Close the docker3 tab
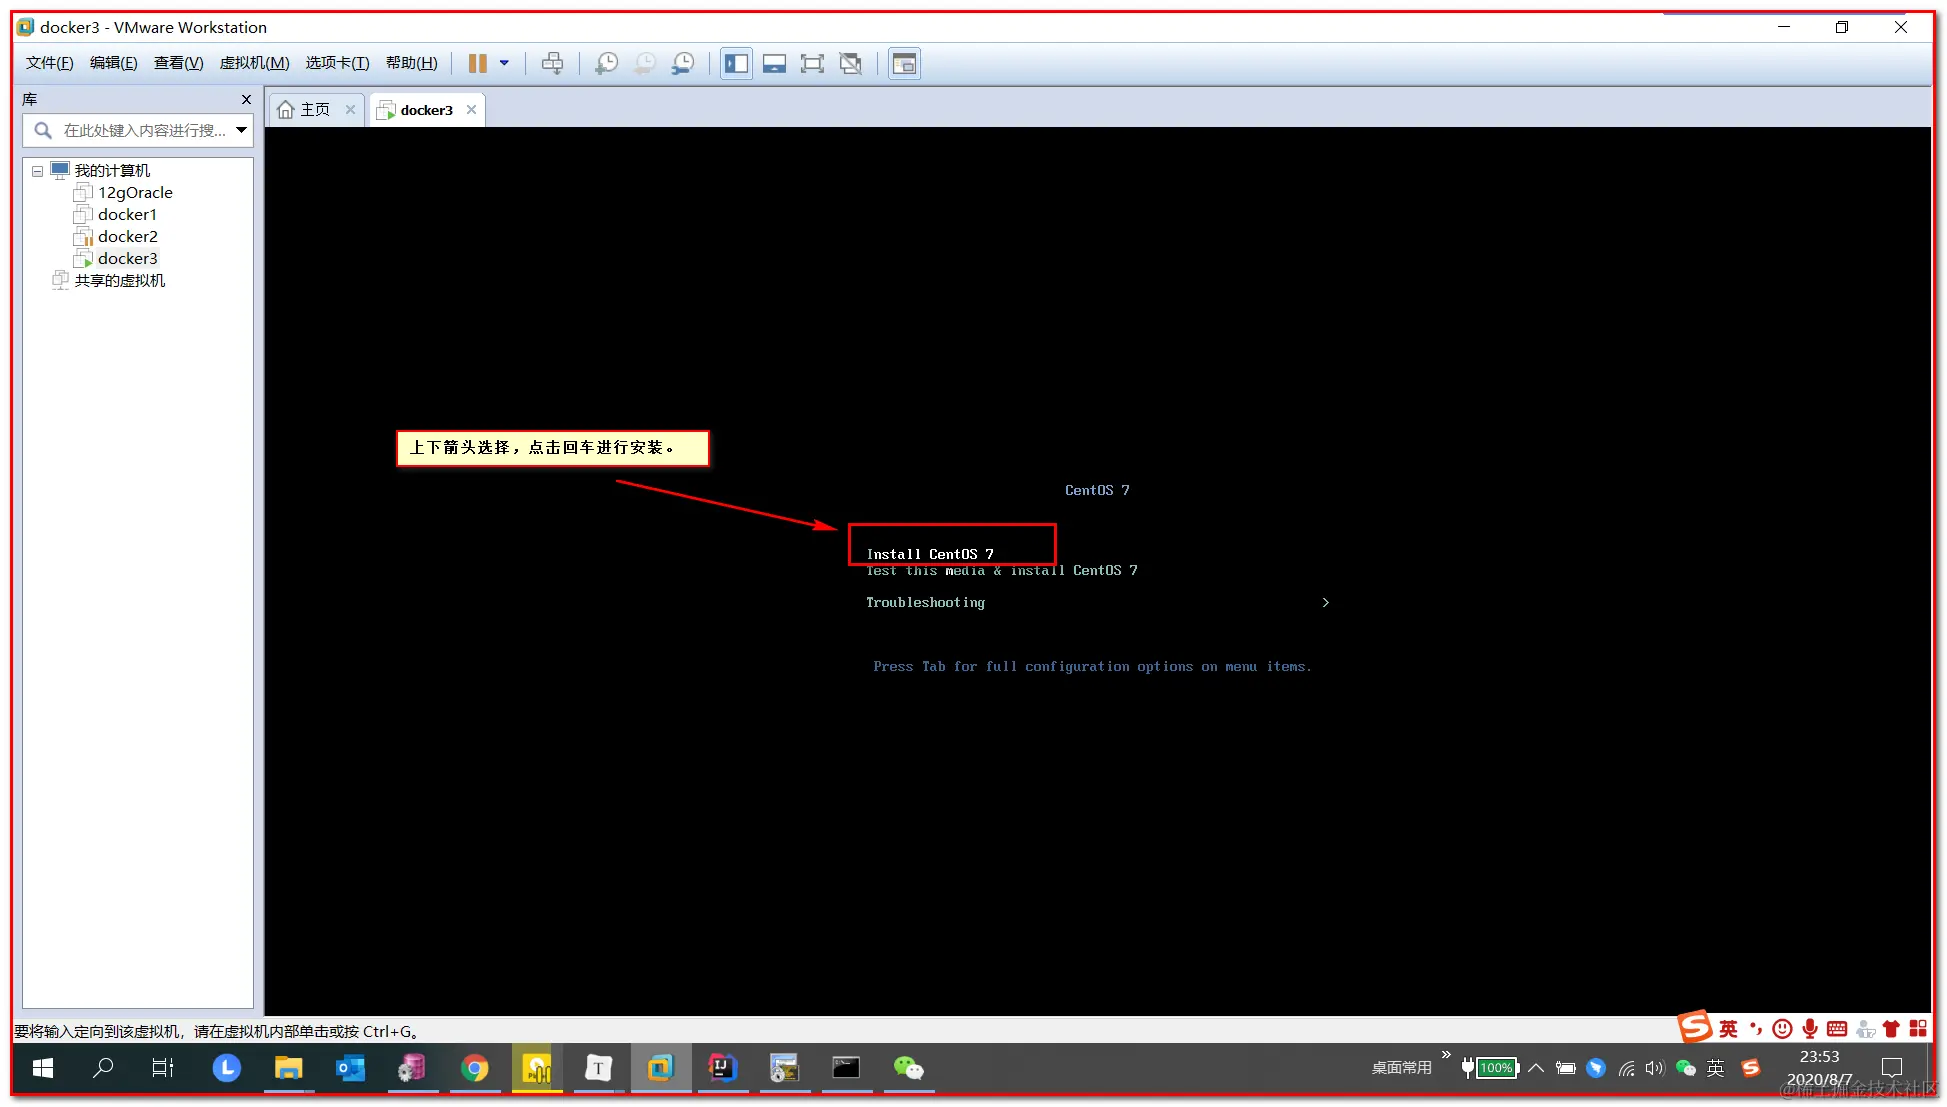The width and height of the screenshot is (1947, 1107). click(471, 110)
